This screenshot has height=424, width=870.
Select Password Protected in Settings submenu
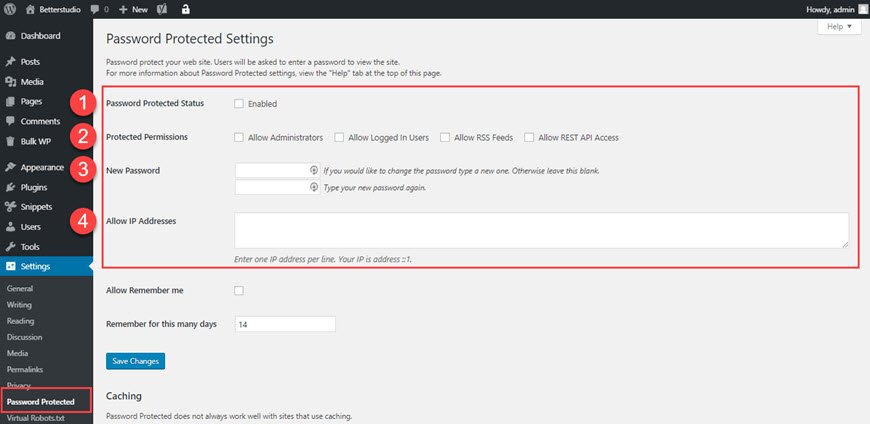(x=40, y=402)
